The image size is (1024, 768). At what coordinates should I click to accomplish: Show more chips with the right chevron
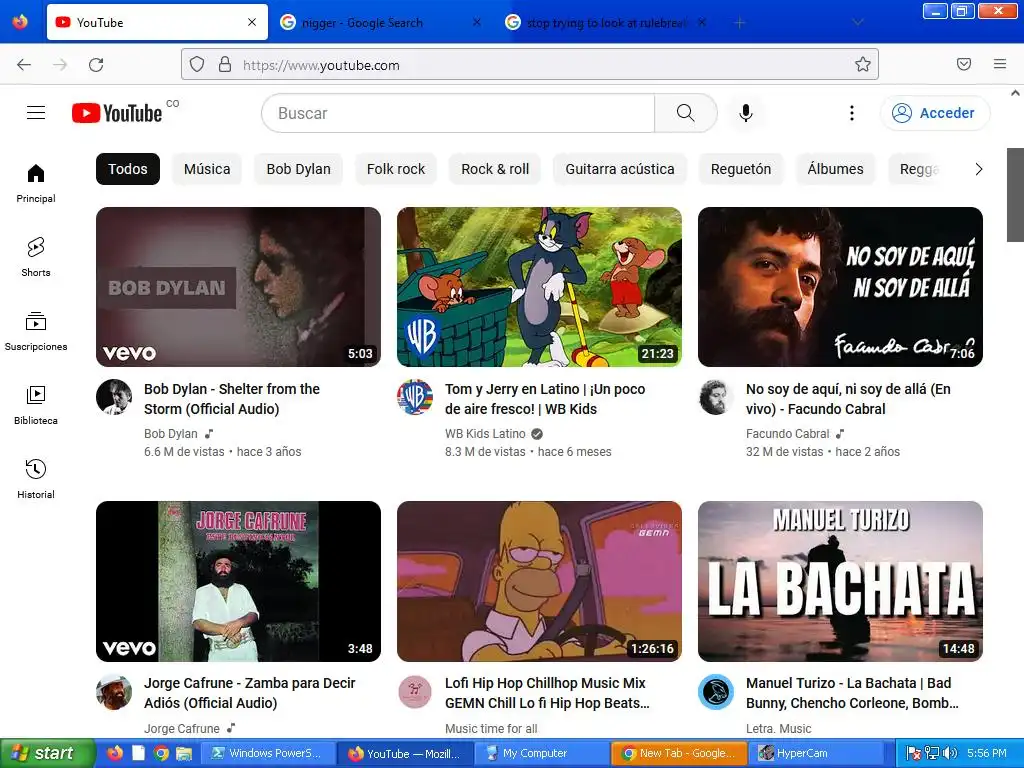978,169
